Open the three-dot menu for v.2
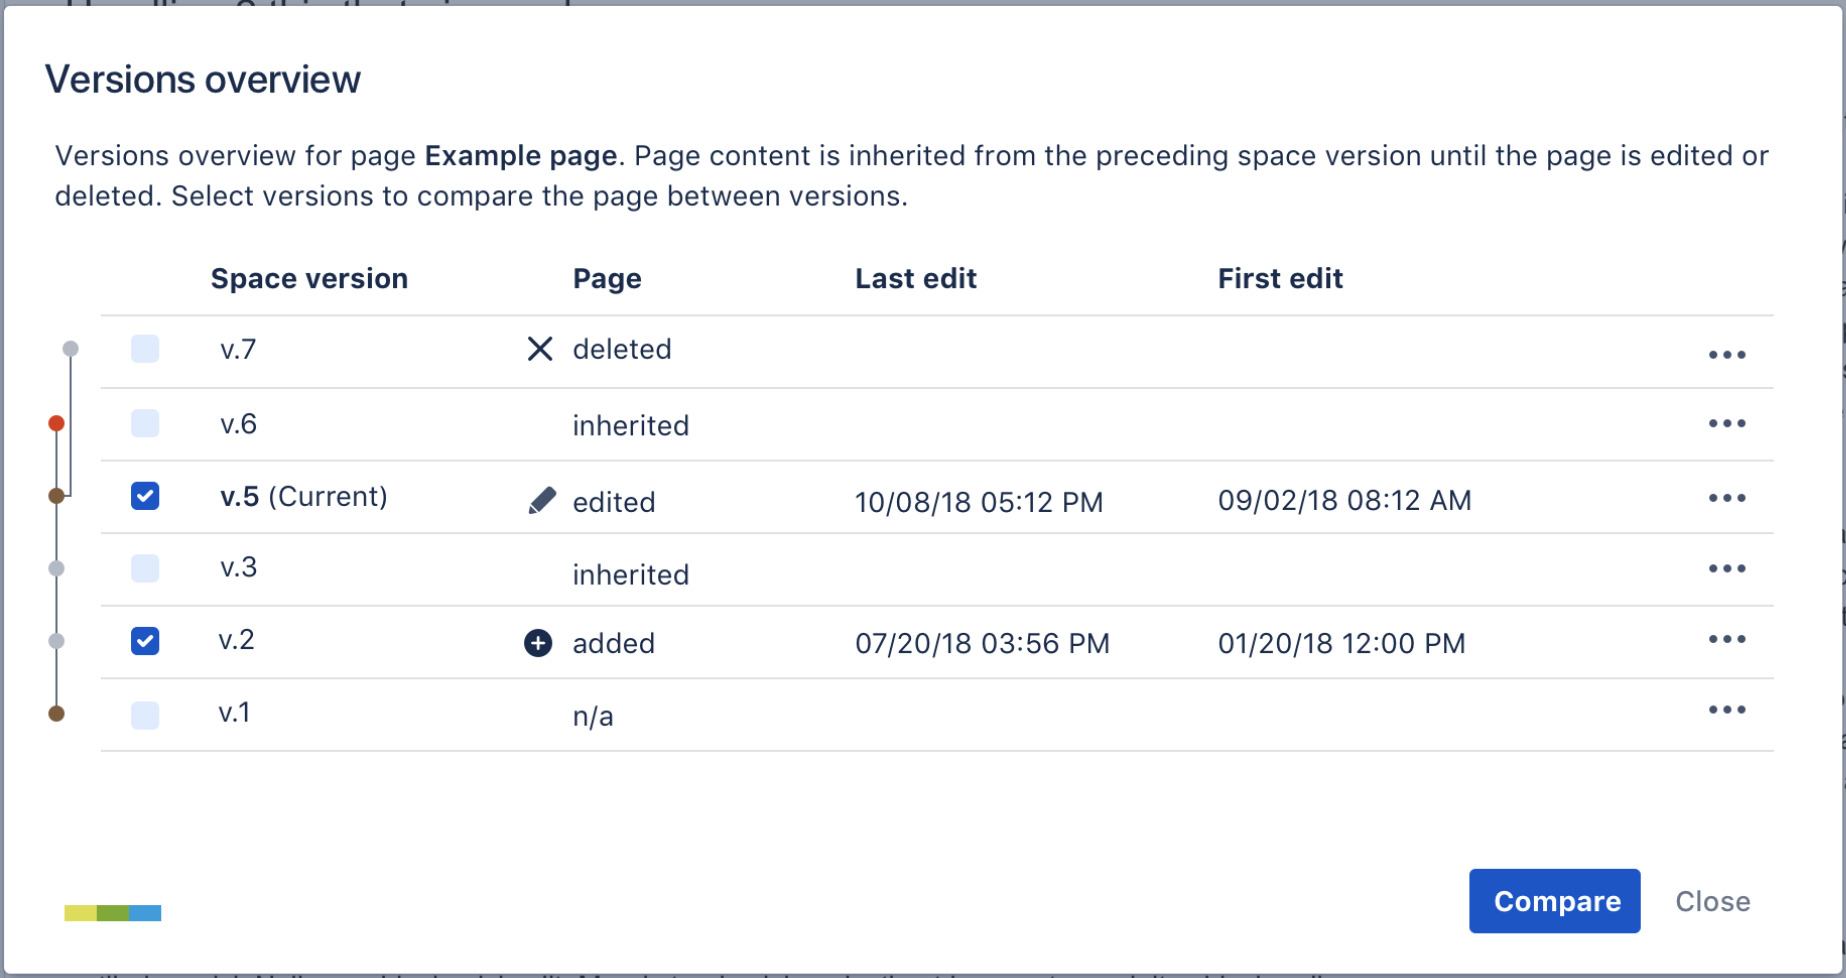This screenshot has width=1846, height=978. [x=1726, y=639]
